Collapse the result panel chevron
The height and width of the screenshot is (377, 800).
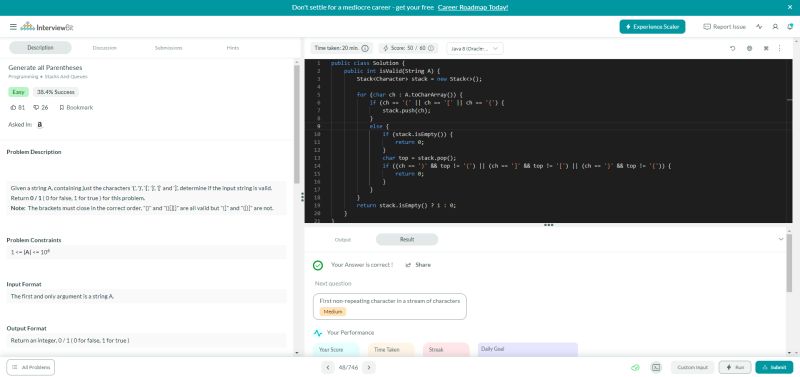[x=781, y=239]
